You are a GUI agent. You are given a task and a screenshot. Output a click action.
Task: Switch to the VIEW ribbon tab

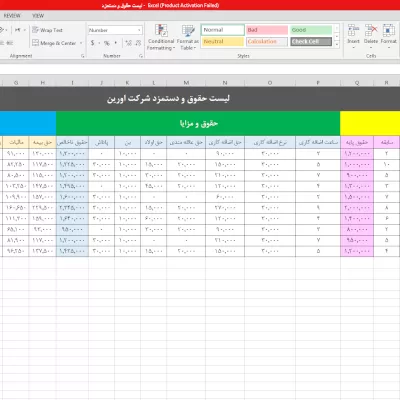(x=38, y=16)
